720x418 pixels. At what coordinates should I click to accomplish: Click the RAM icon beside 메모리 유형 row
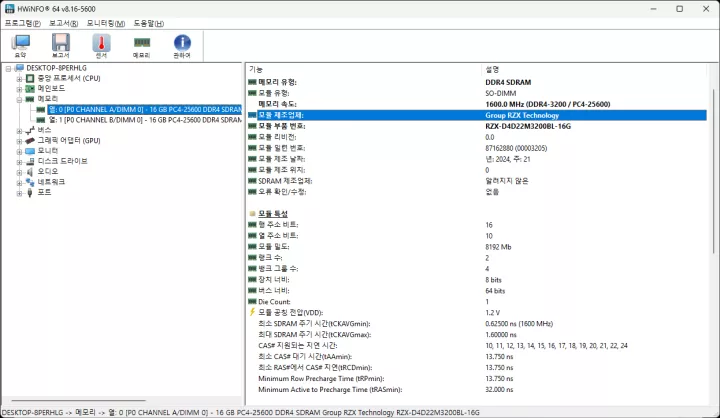coord(252,82)
